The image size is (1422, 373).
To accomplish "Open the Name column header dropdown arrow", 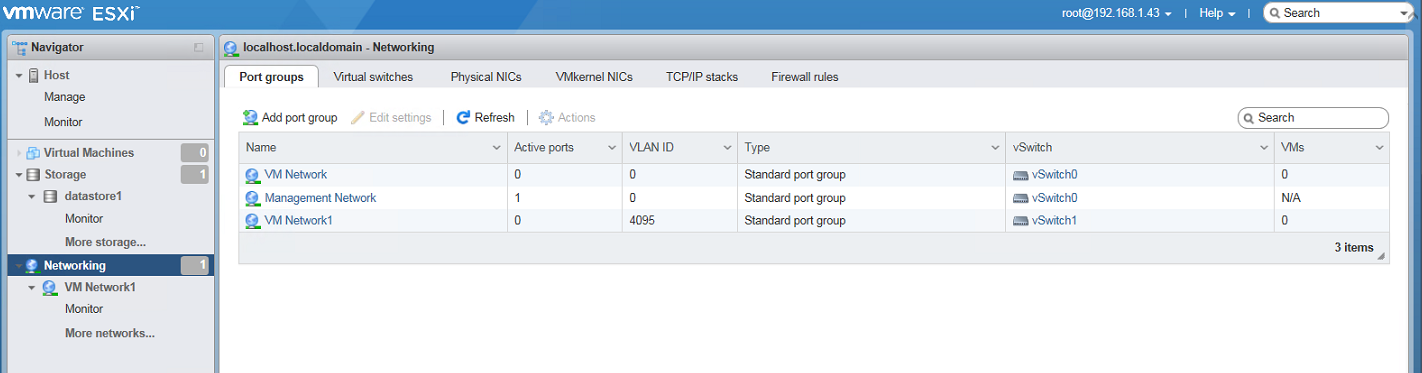I will click(x=497, y=148).
